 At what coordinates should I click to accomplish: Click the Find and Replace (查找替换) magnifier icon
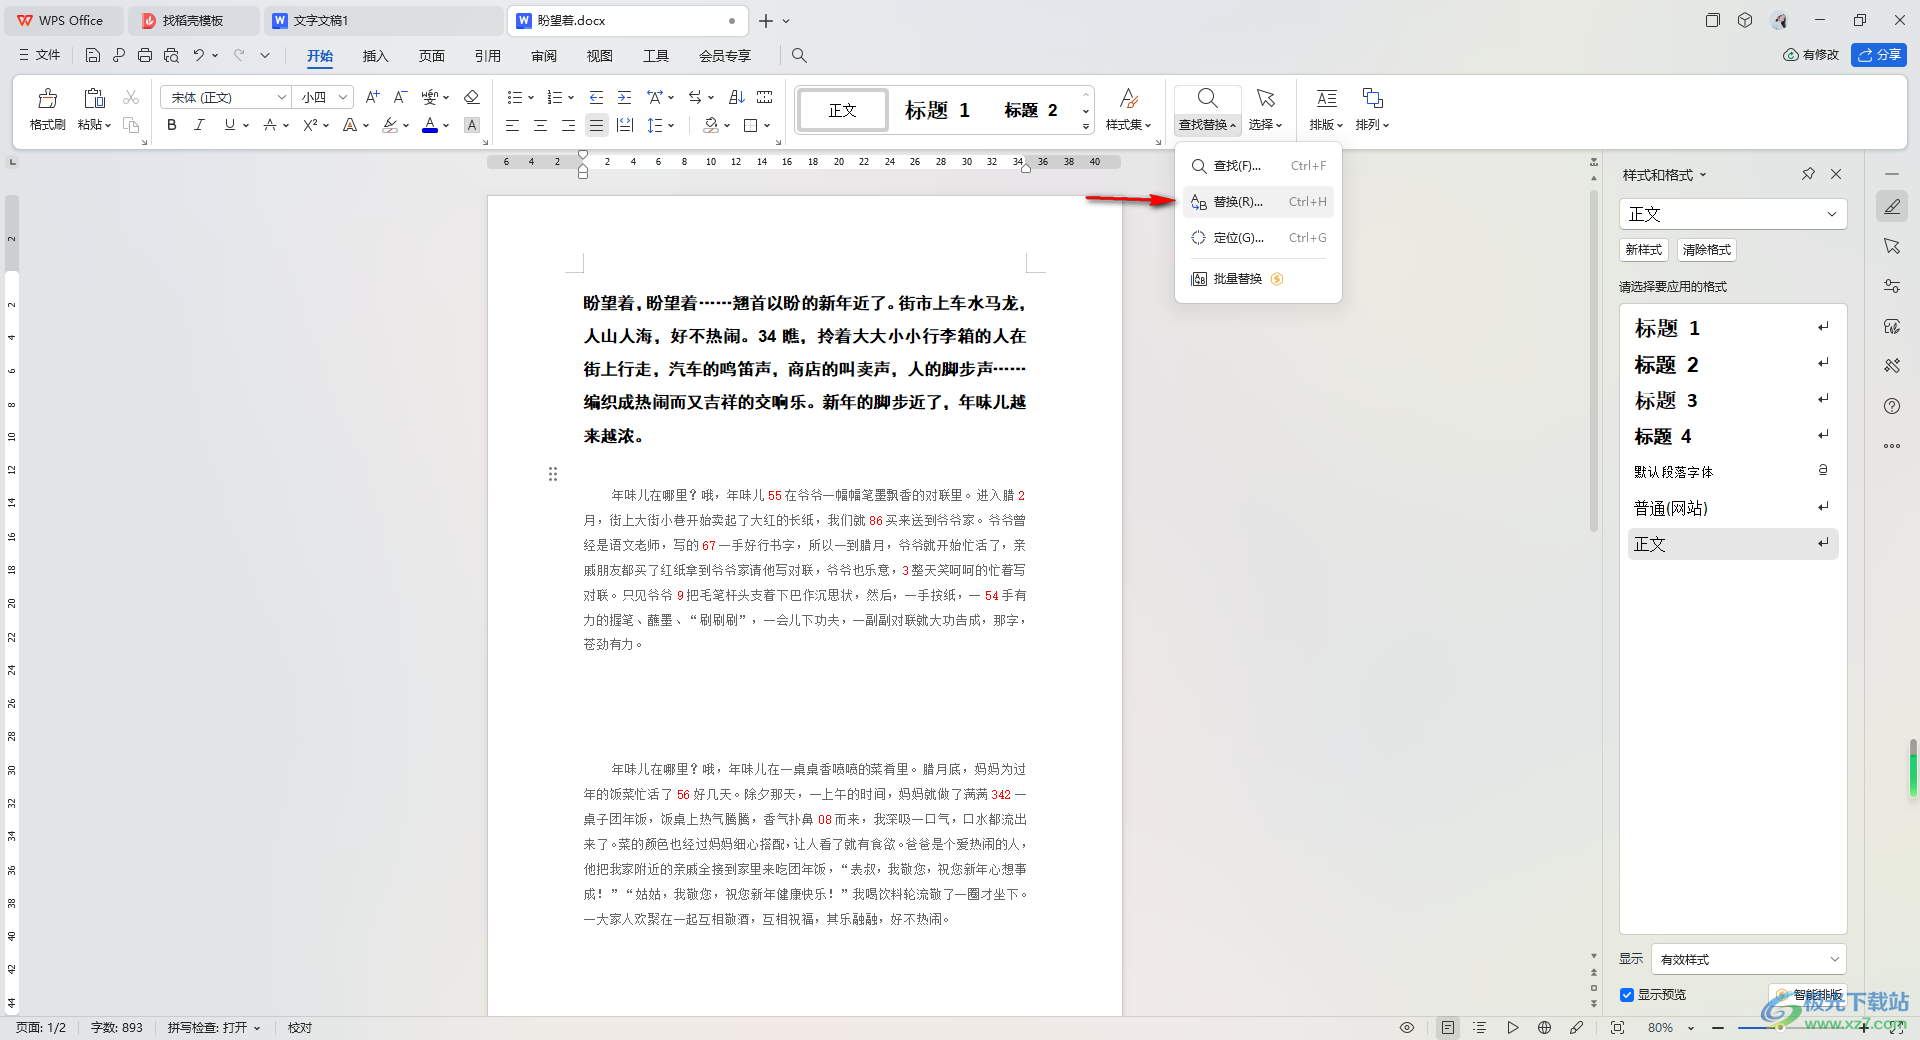tap(1207, 98)
